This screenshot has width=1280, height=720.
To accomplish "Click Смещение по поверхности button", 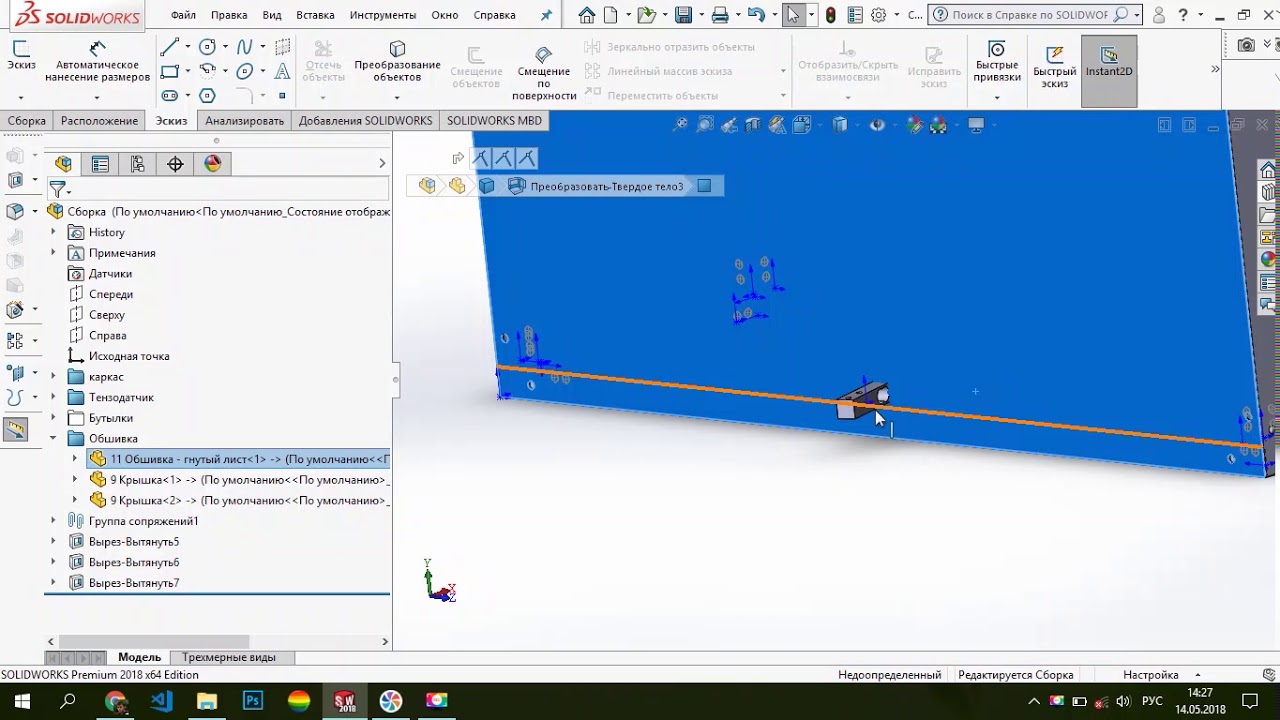I will (544, 73).
